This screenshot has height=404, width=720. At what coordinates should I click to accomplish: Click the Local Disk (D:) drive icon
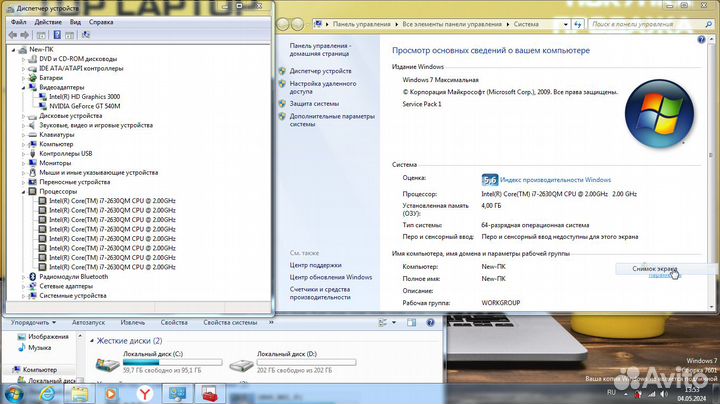[241, 365]
